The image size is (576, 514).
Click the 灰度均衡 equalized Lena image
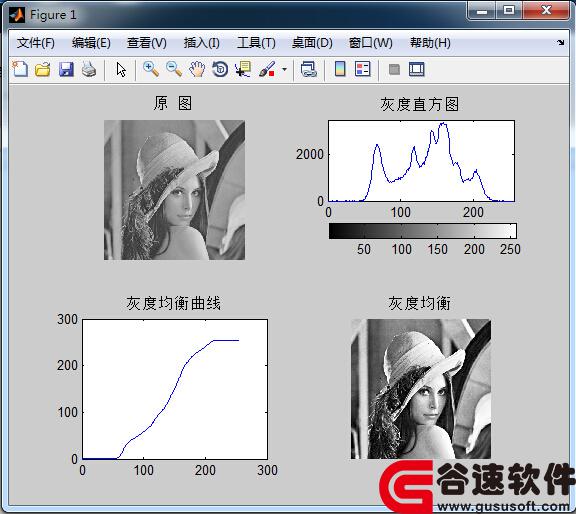point(421,389)
